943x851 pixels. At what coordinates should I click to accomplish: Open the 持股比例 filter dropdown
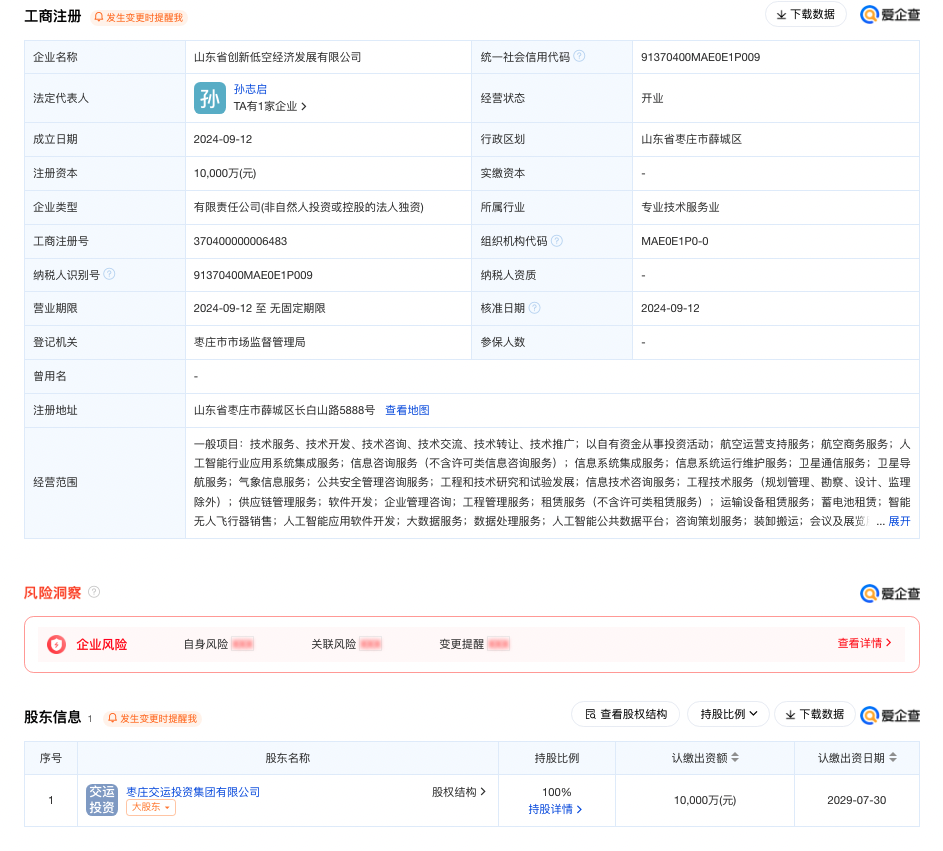[728, 714]
